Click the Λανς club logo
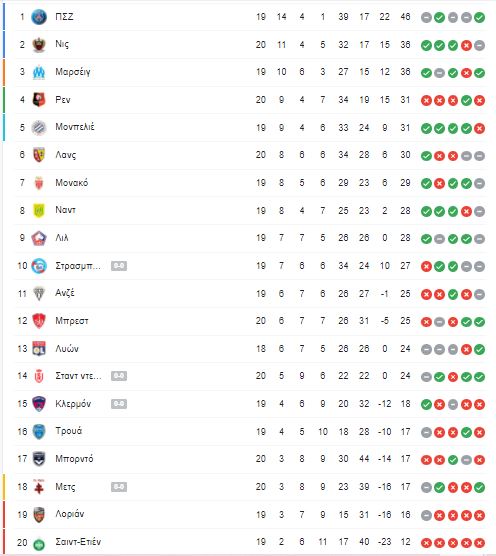The width and height of the screenshot is (496, 556). pyautogui.click(x=39, y=155)
